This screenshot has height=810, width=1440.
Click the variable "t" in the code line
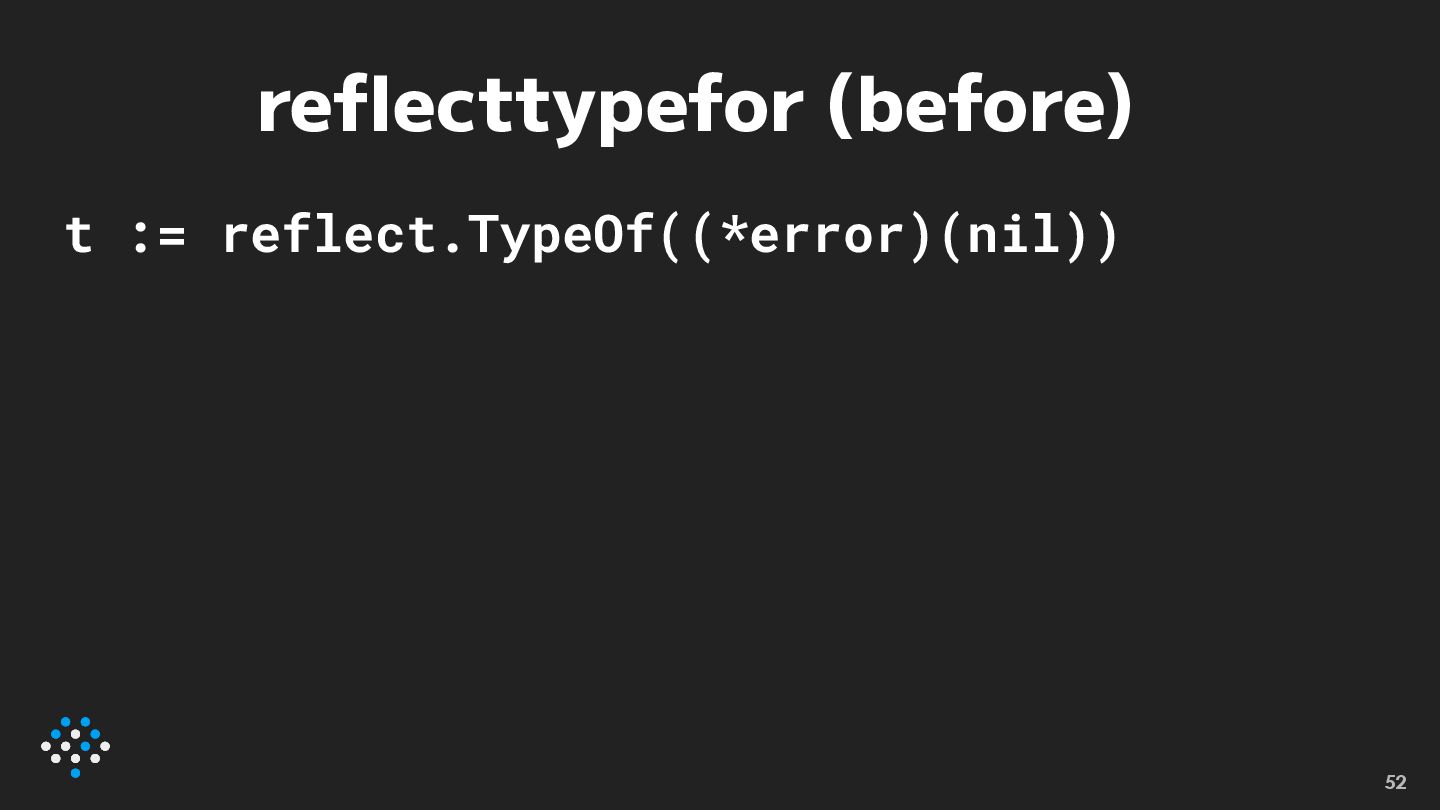[x=79, y=236]
